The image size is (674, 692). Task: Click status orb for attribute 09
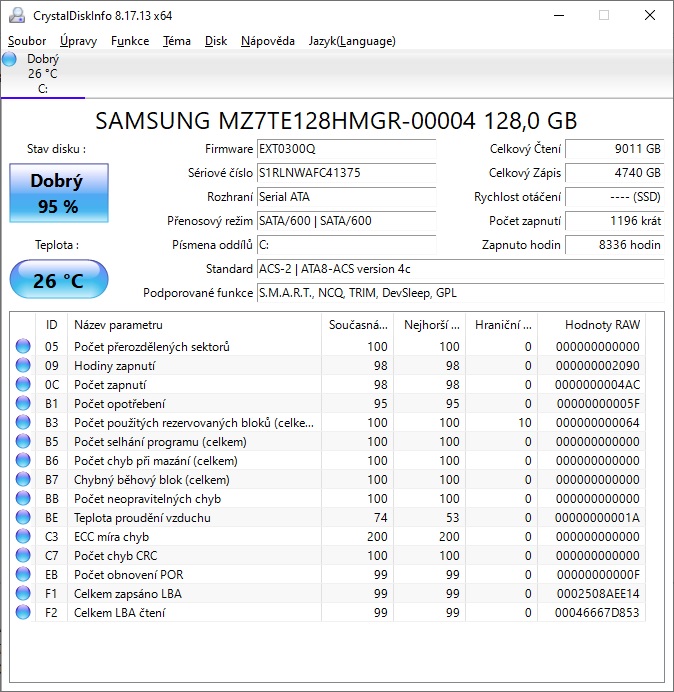click(x=23, y=365)
